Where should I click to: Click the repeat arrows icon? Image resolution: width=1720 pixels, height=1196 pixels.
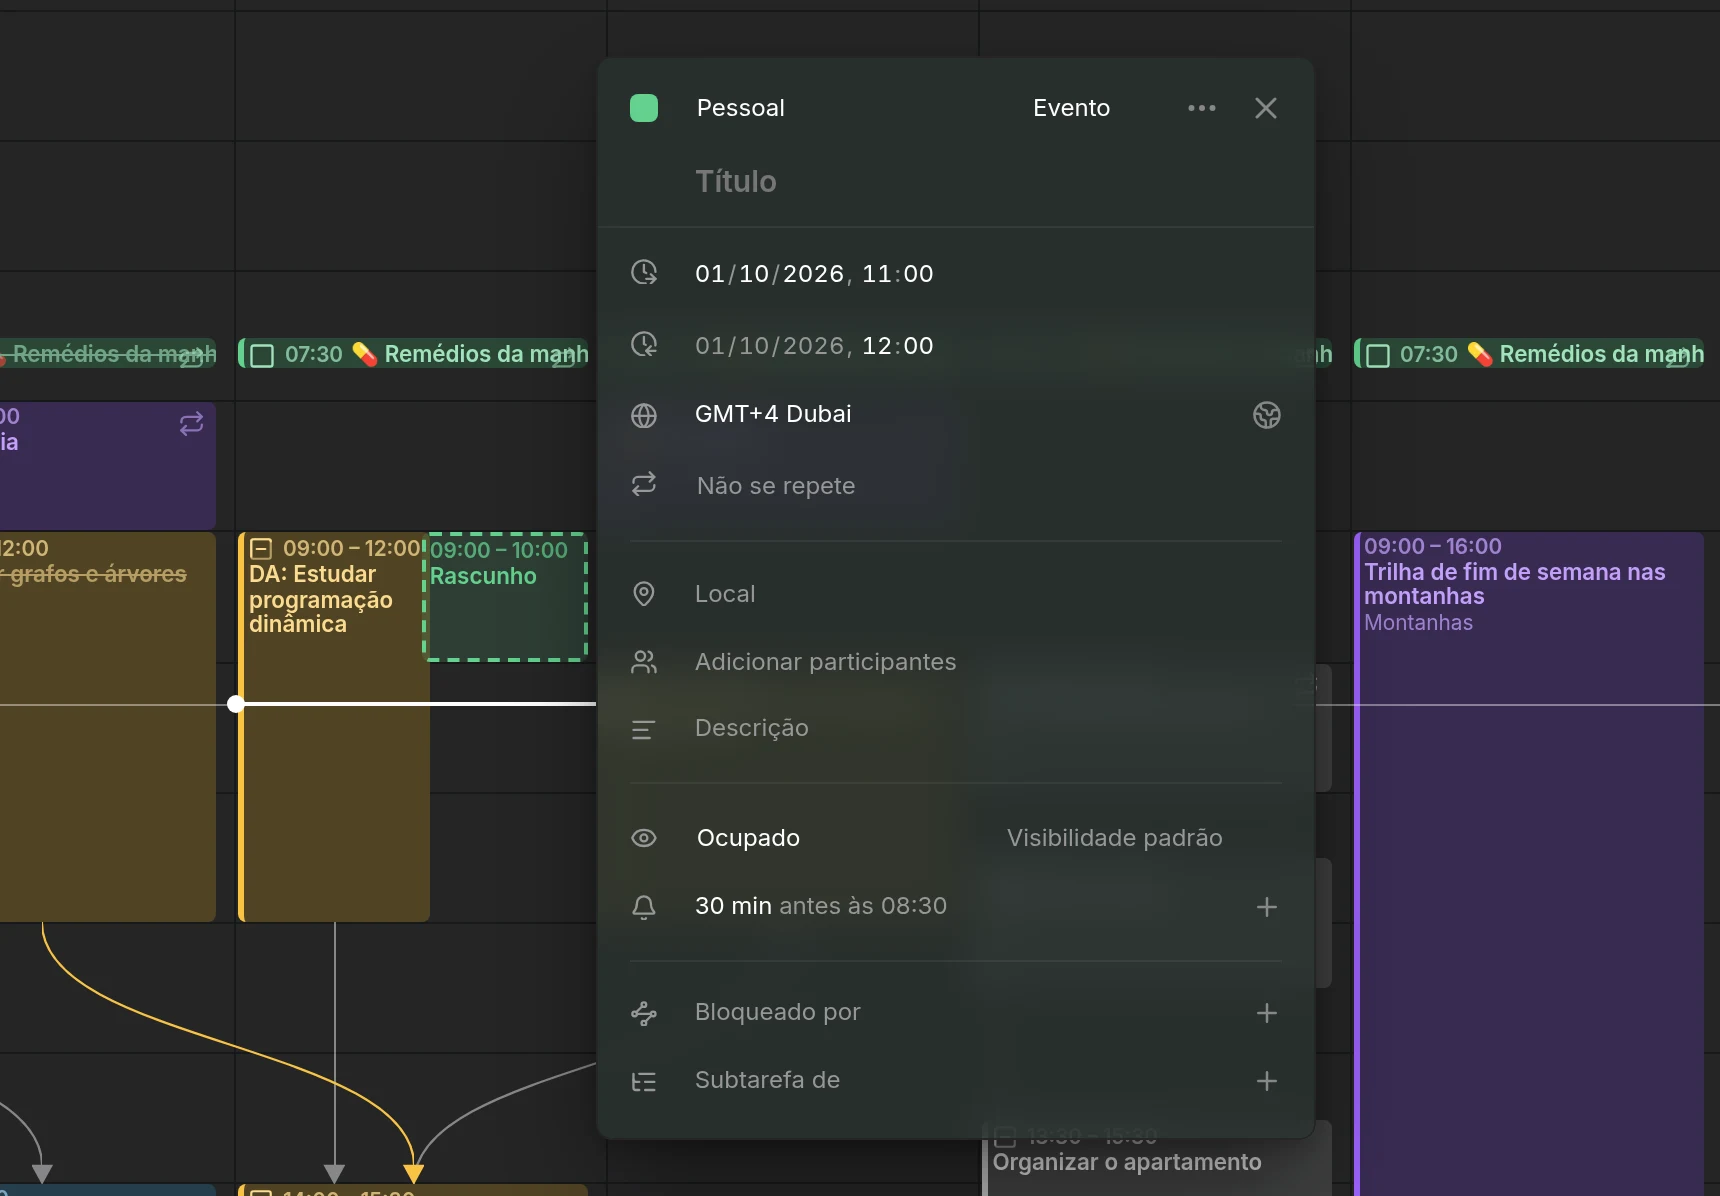point(644,485)
